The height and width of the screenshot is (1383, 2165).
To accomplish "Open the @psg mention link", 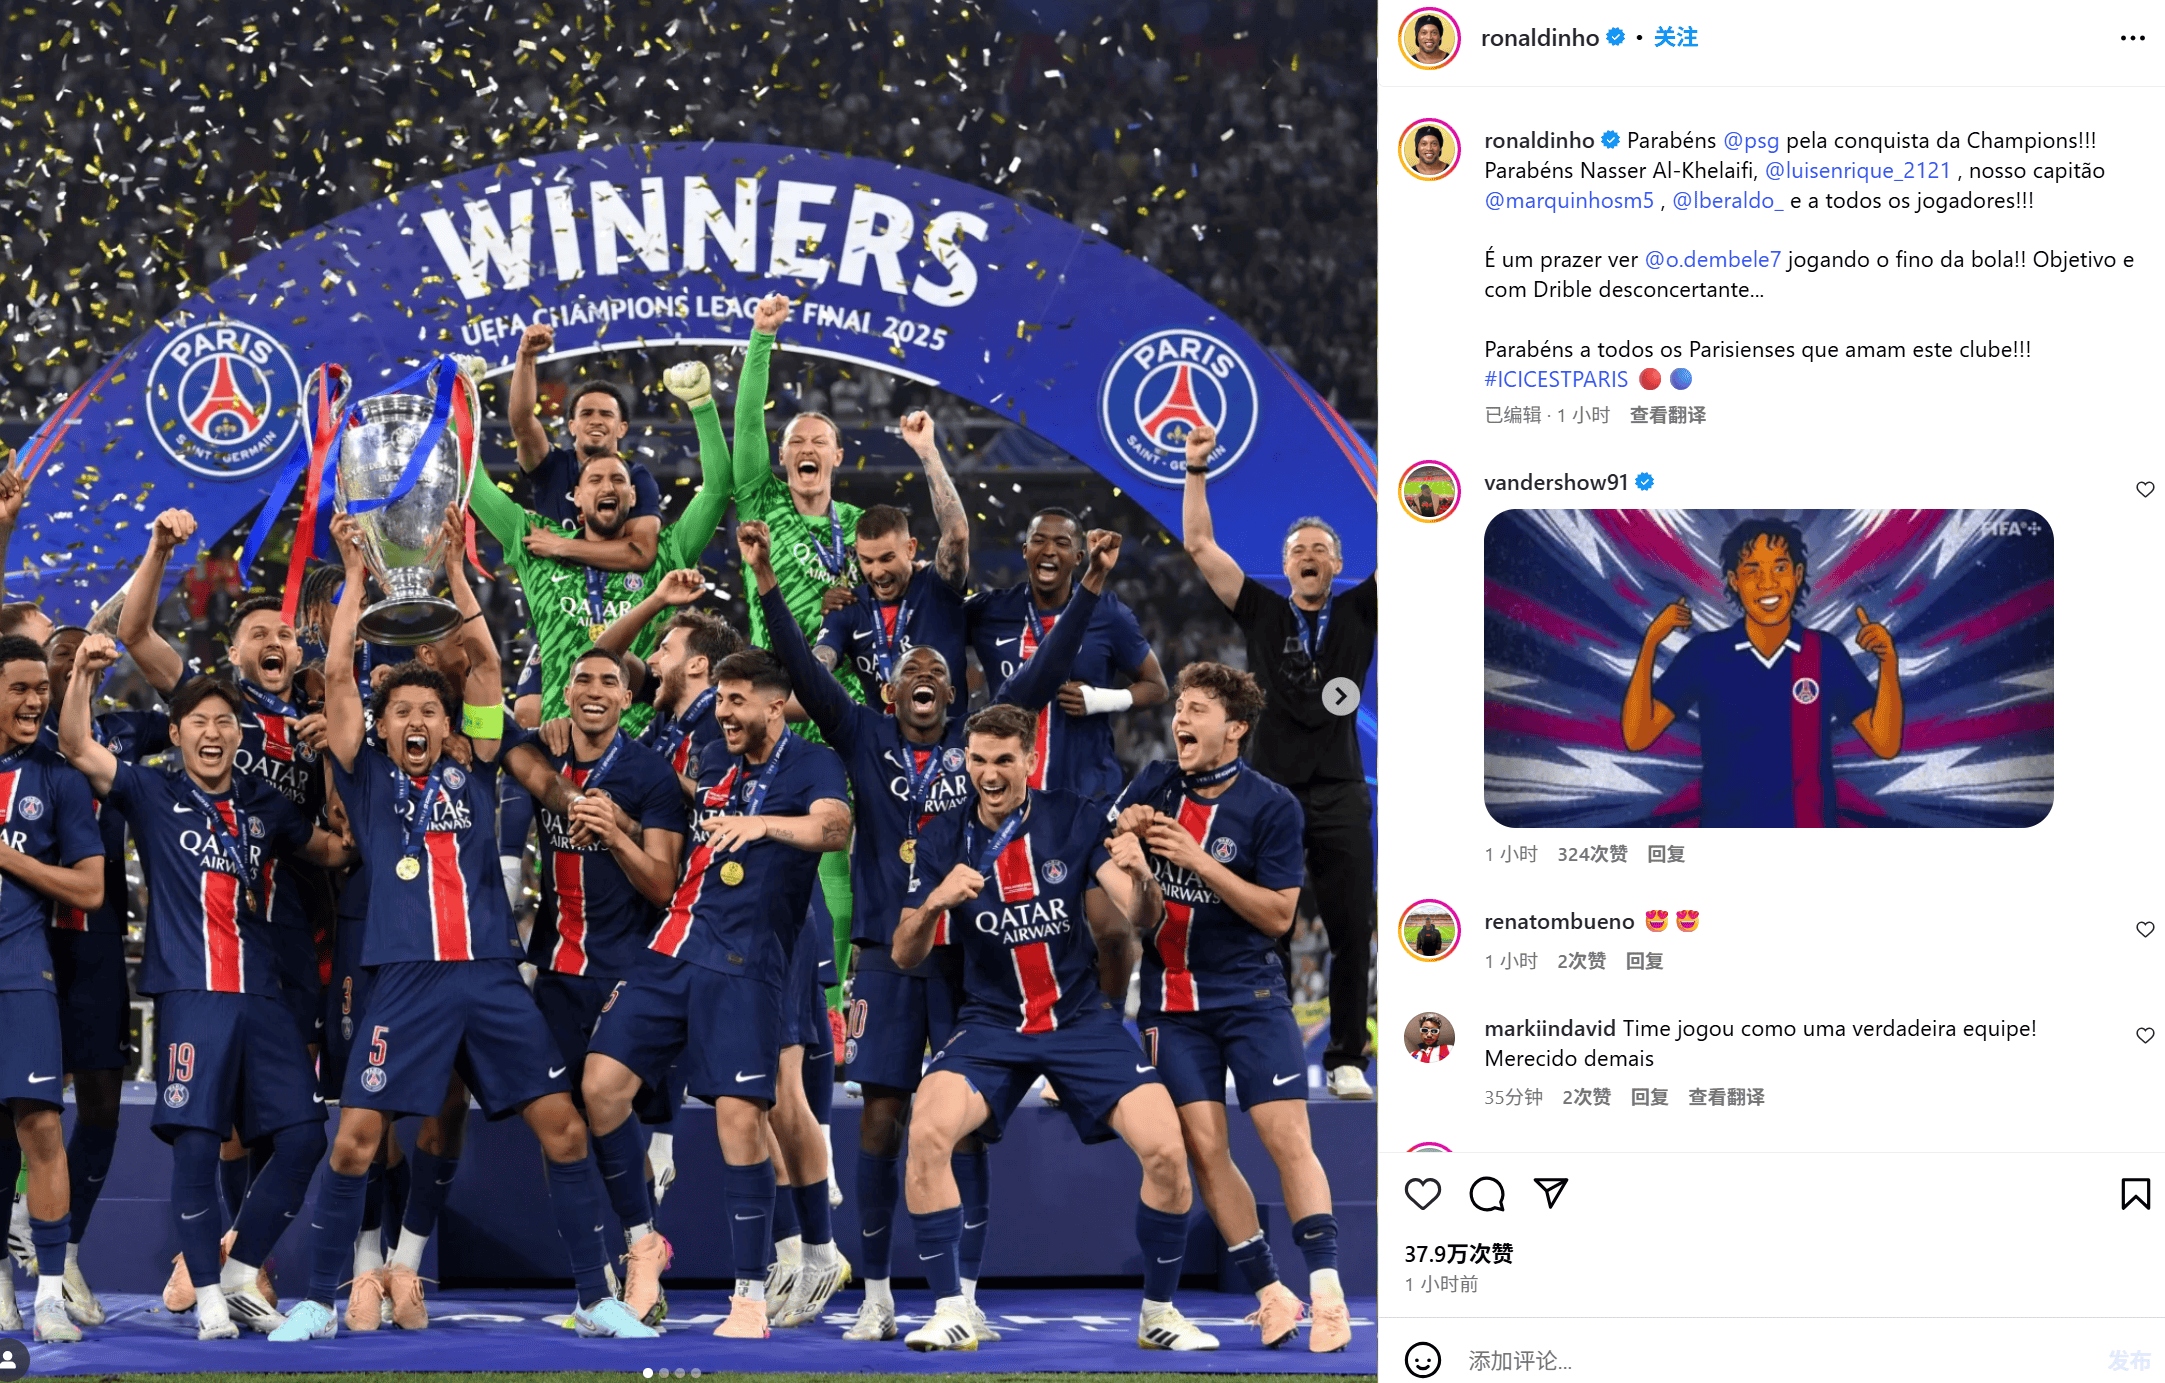I will click(1751, 140).
